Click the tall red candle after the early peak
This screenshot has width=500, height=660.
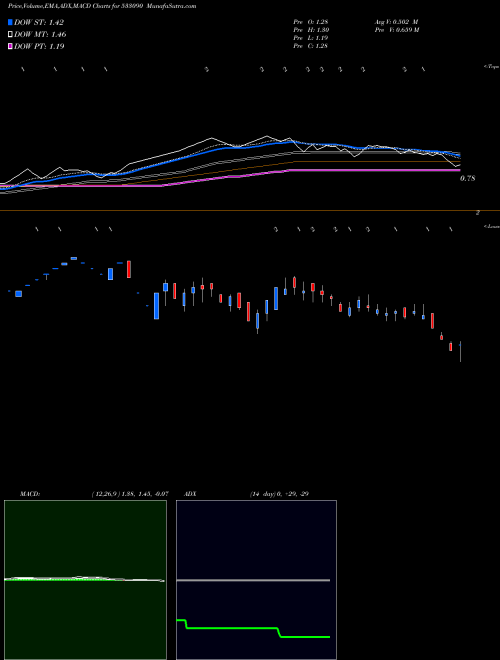click(129, 269)
